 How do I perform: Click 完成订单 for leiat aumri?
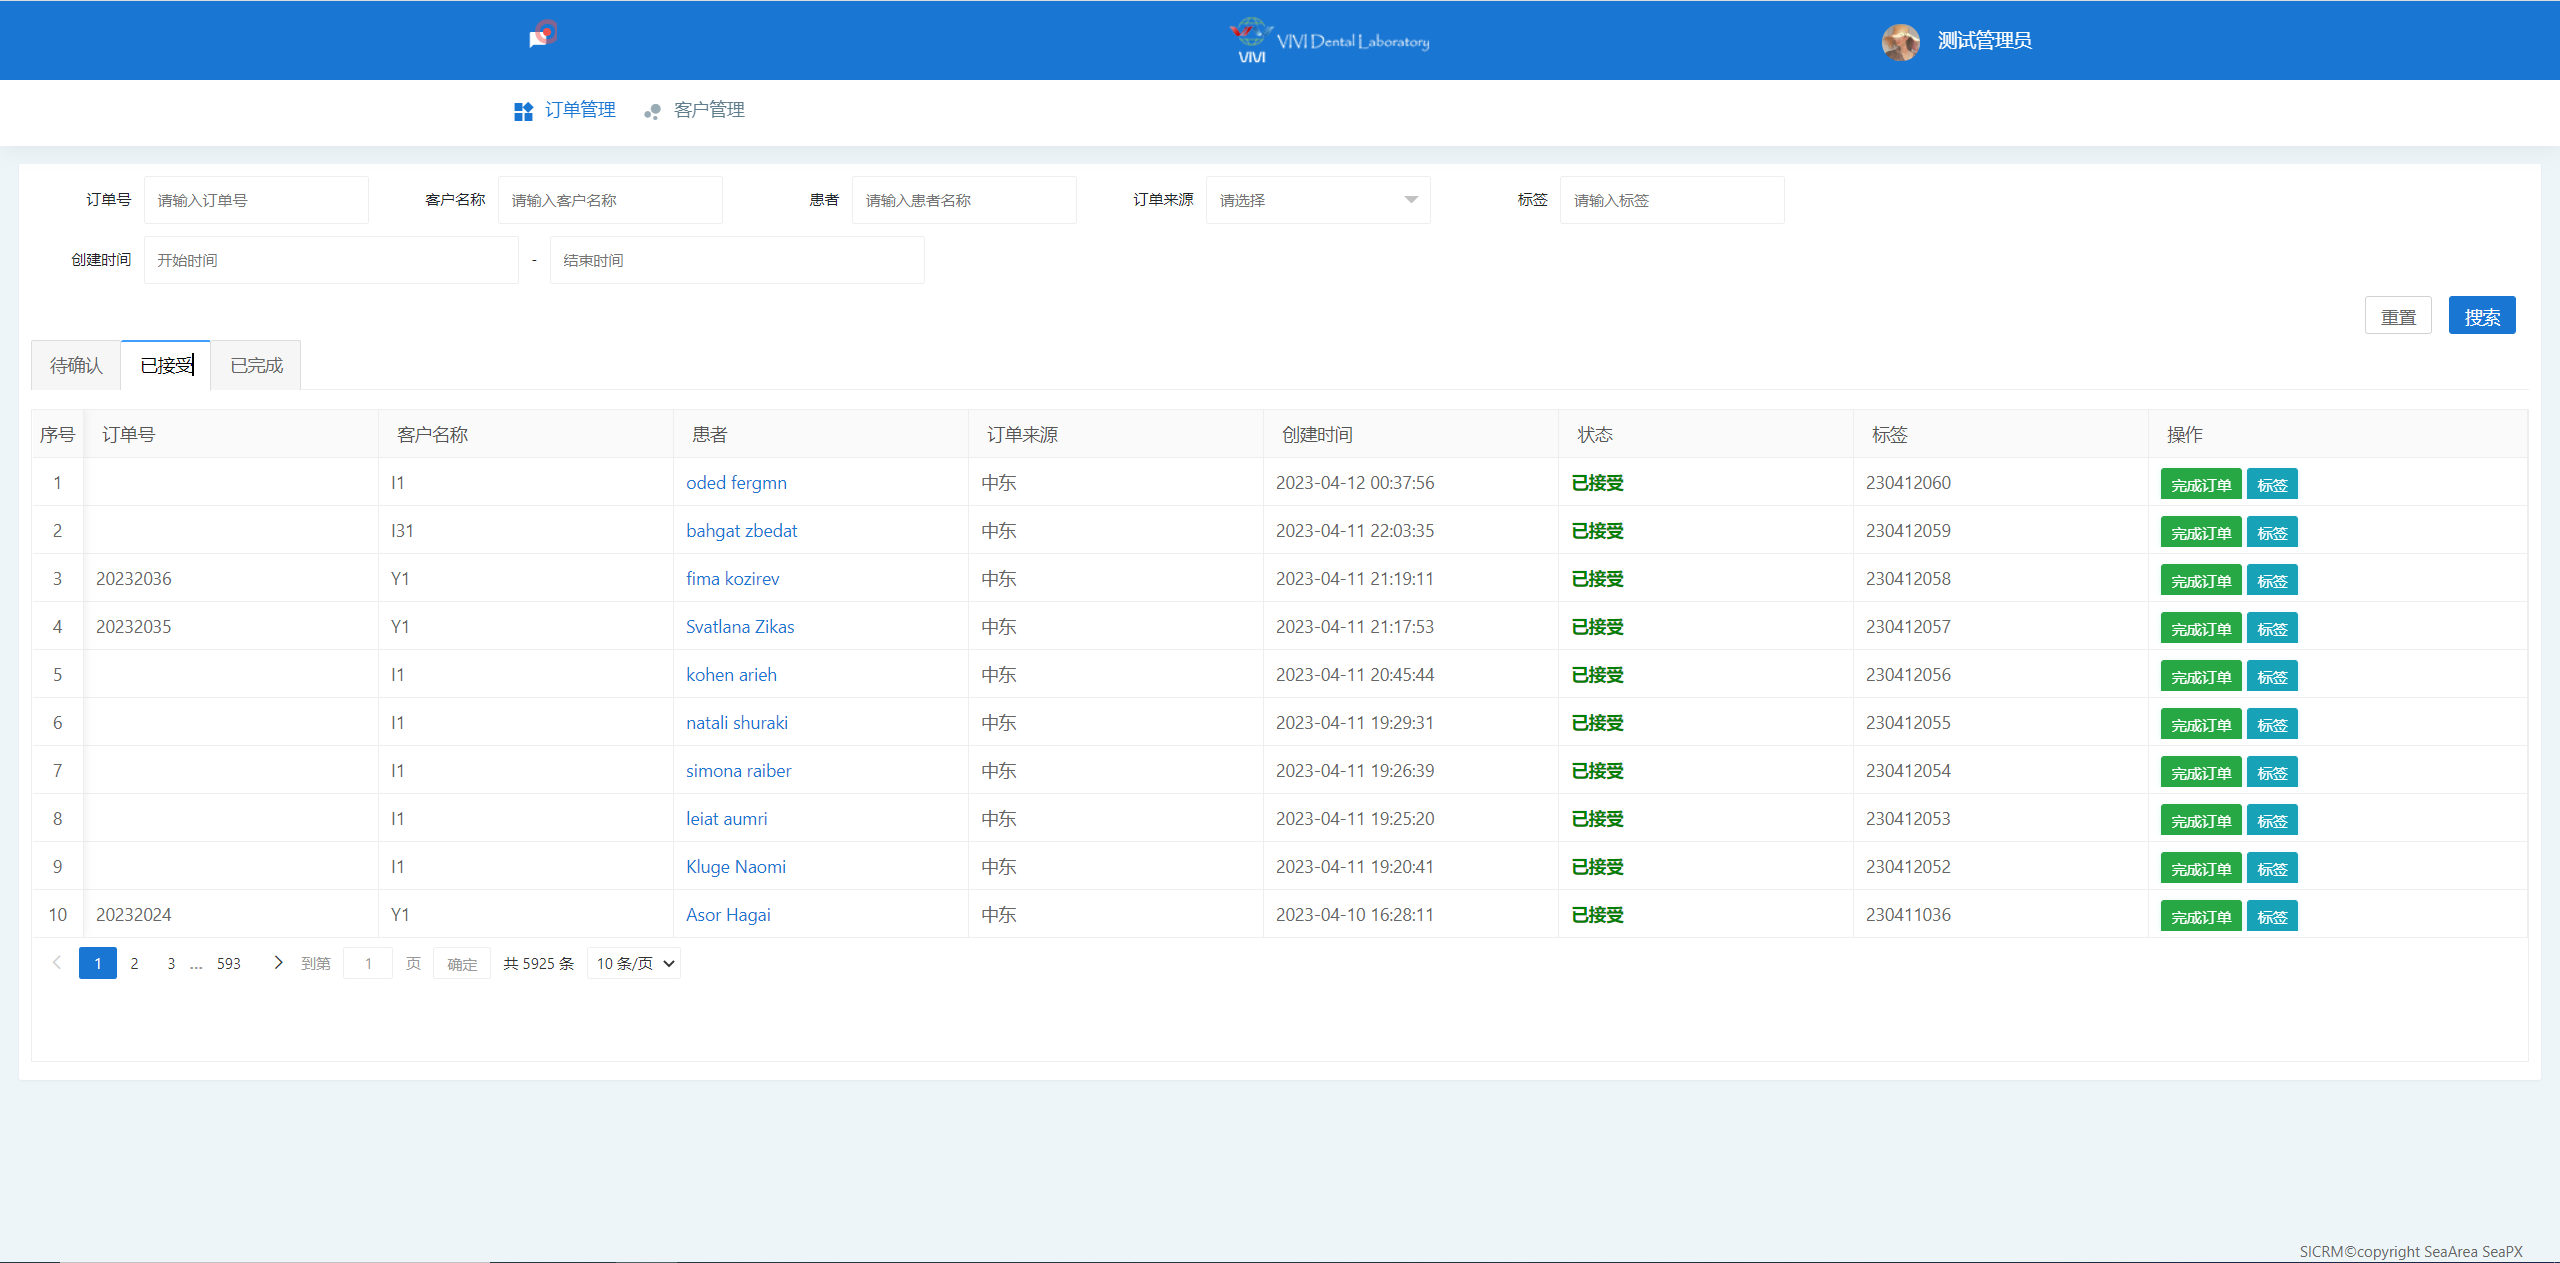[2201, 820]
